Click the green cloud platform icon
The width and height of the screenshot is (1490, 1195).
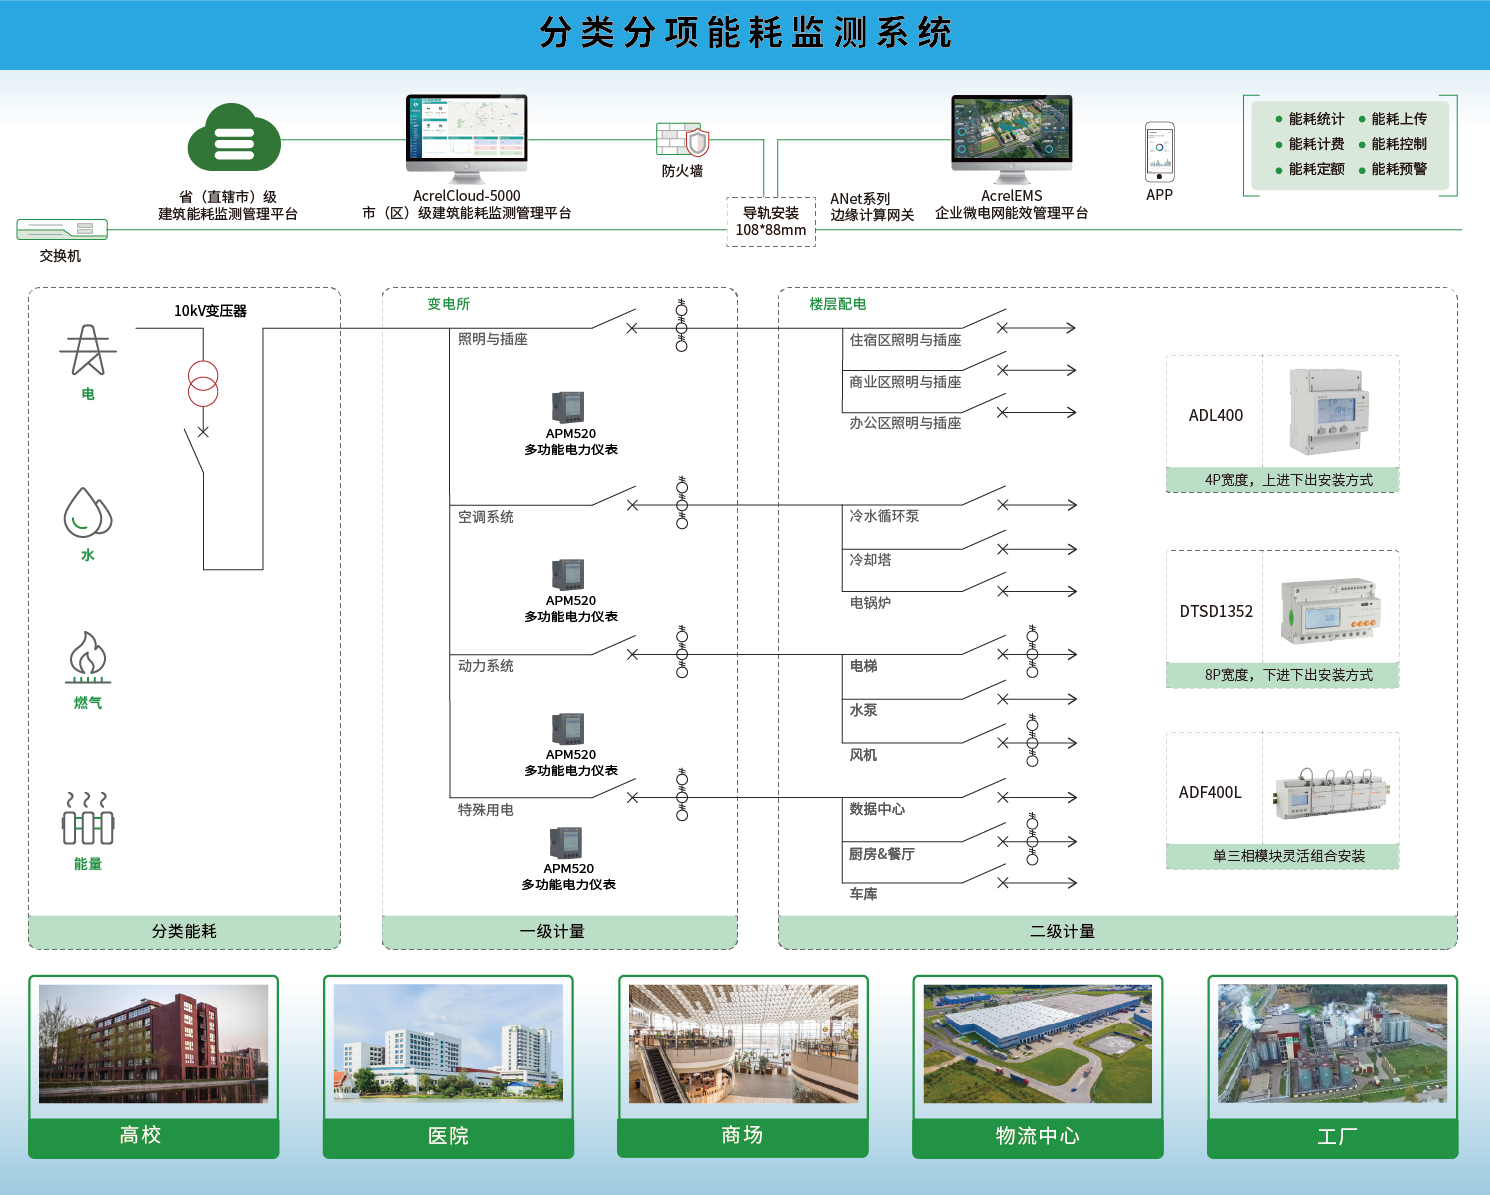coord(234,138)
